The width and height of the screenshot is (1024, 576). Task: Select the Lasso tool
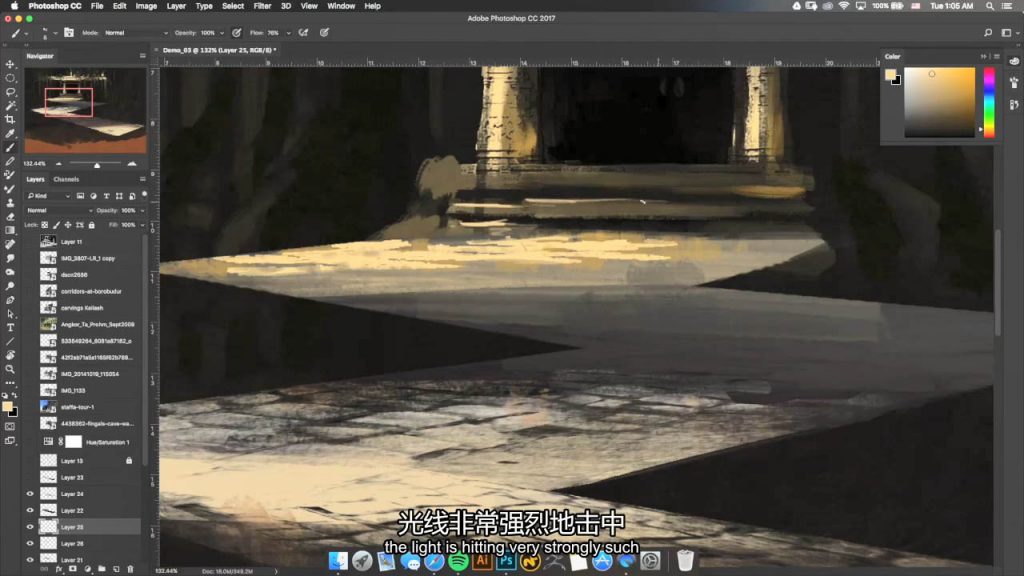(x=10, y=91)
